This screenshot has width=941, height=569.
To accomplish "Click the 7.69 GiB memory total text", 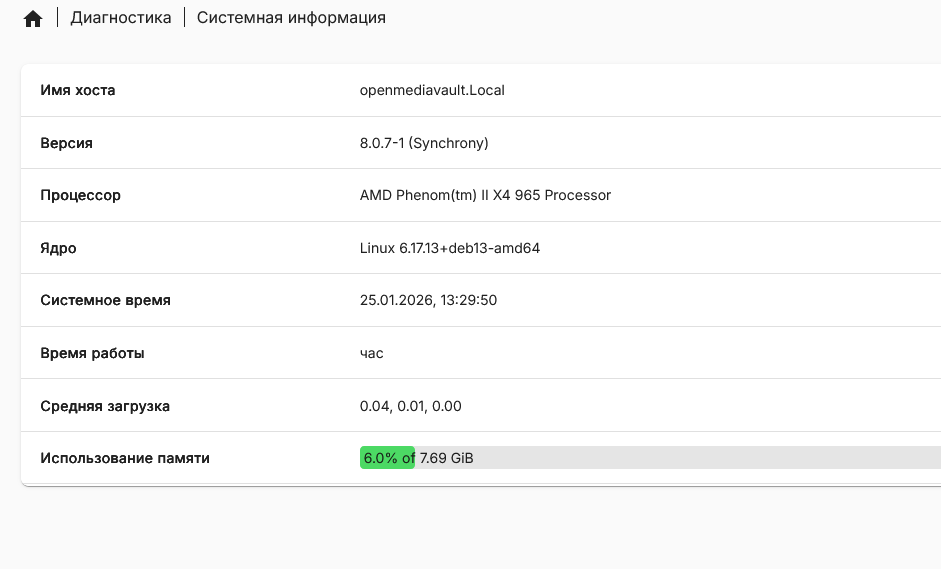I will 446,458.
